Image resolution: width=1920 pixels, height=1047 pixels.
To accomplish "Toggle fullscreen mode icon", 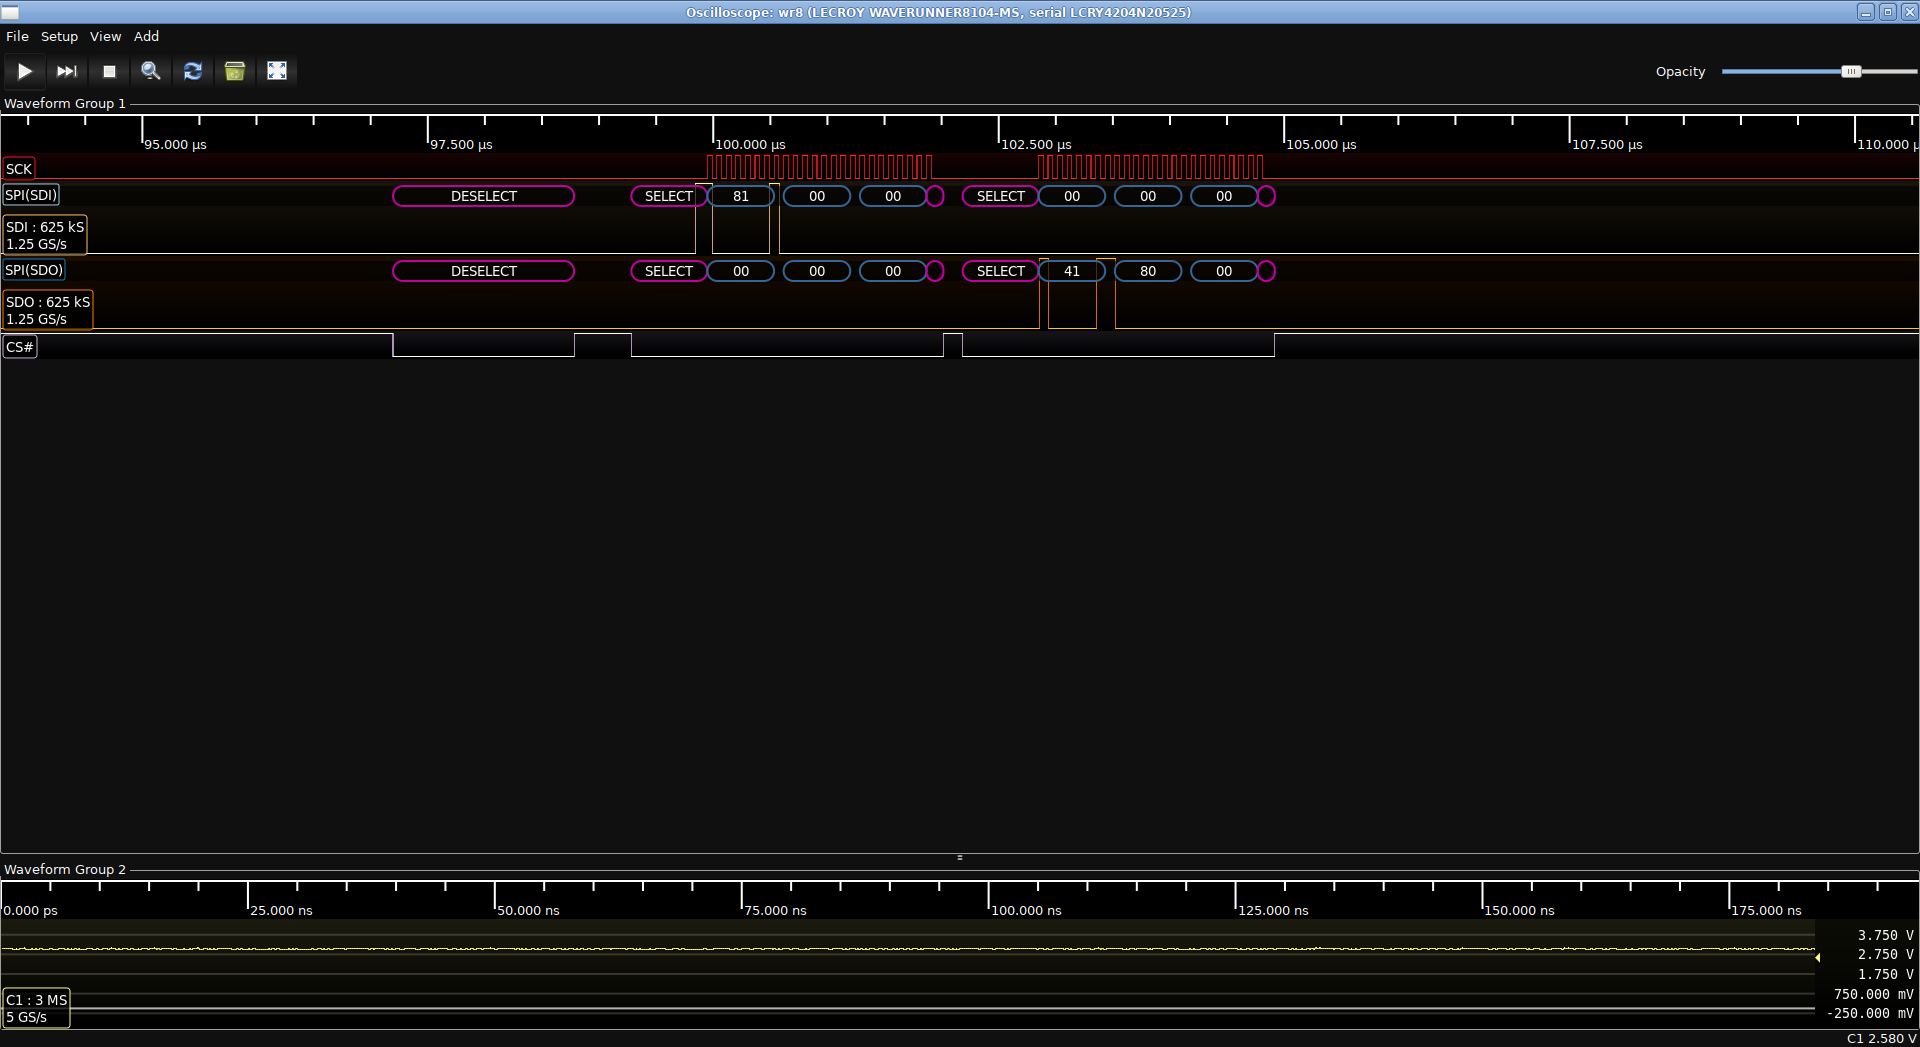I will [x=277, y=71].
